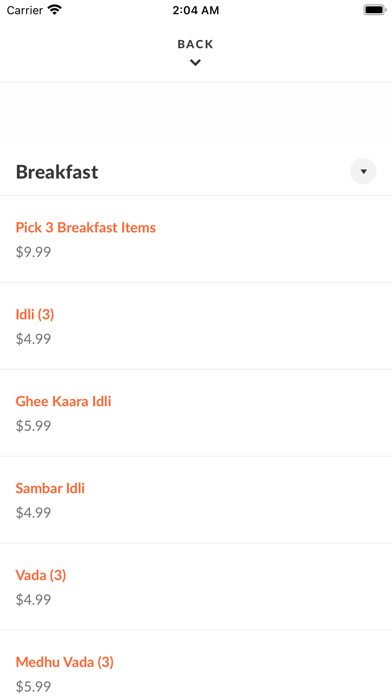Viewport: 392px width, 696px height.
Task: Click the Carrier label in status bar
Action: point(25,10)
